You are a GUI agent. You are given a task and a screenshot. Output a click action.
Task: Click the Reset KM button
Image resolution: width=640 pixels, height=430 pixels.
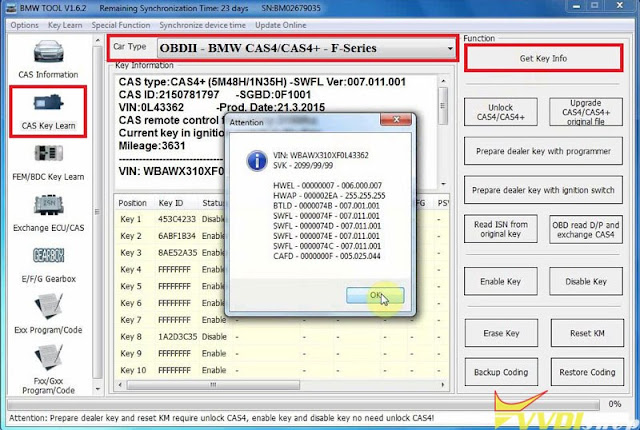(x=587, y=333)
